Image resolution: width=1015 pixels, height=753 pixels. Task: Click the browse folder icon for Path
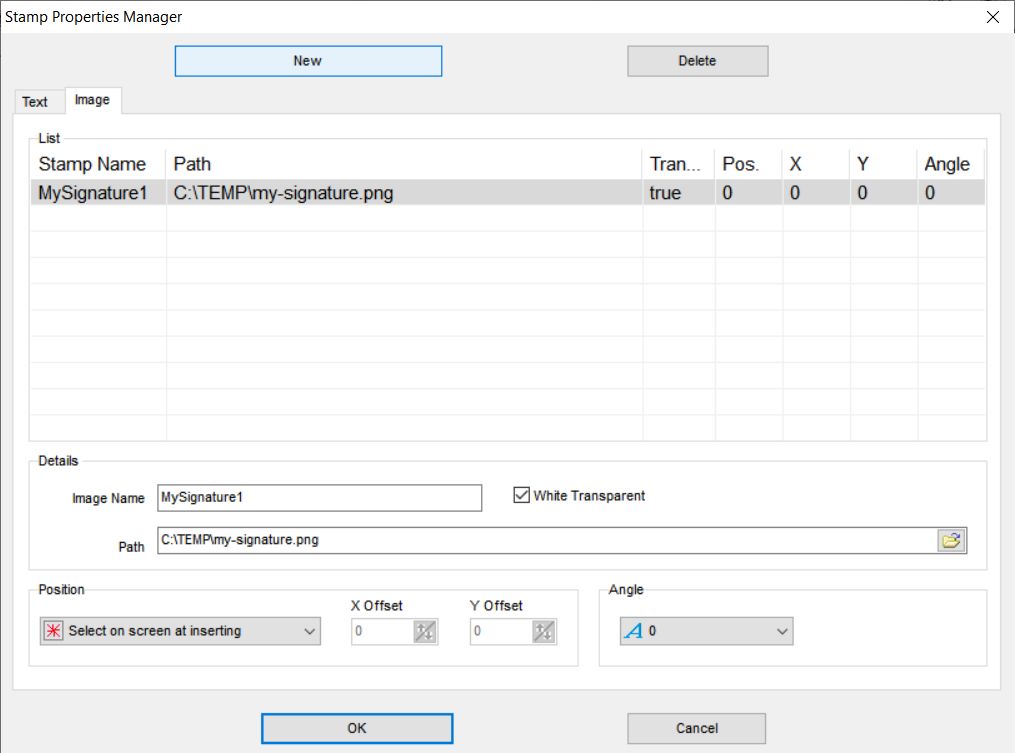click(951, 540)
